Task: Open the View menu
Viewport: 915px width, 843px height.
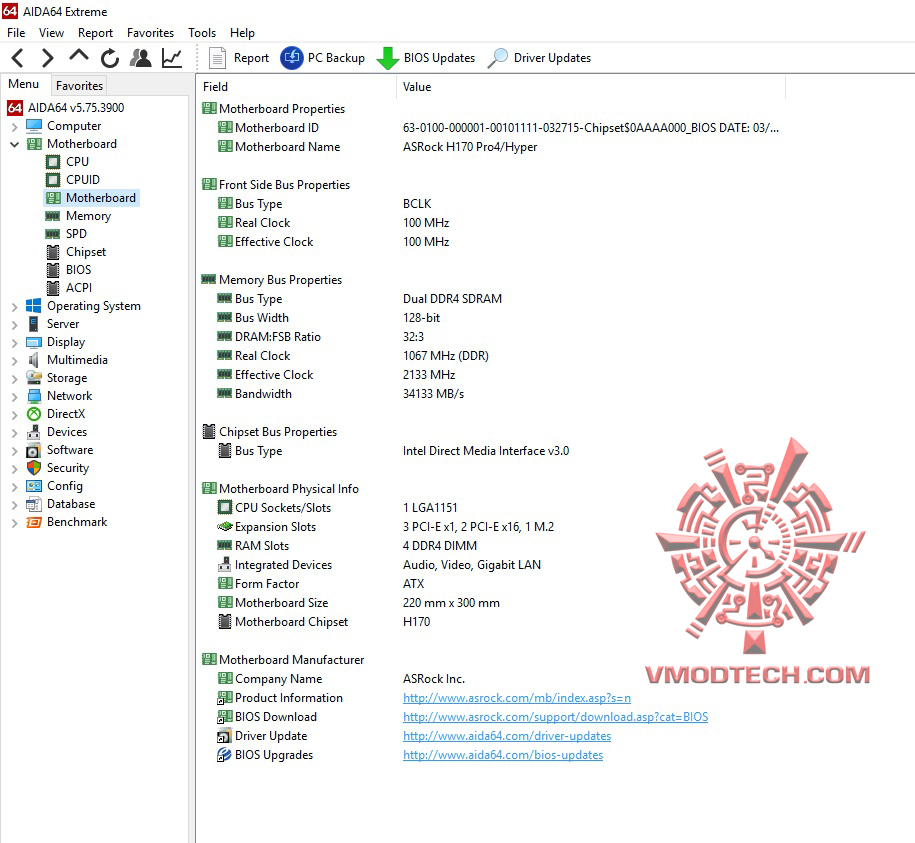Action: (51, 33)
